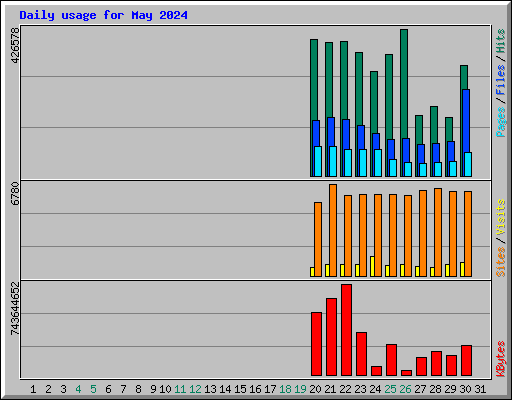Click the red KBytes bar for day 20
This screenshot has height=400, width=512.
[316, 344]
